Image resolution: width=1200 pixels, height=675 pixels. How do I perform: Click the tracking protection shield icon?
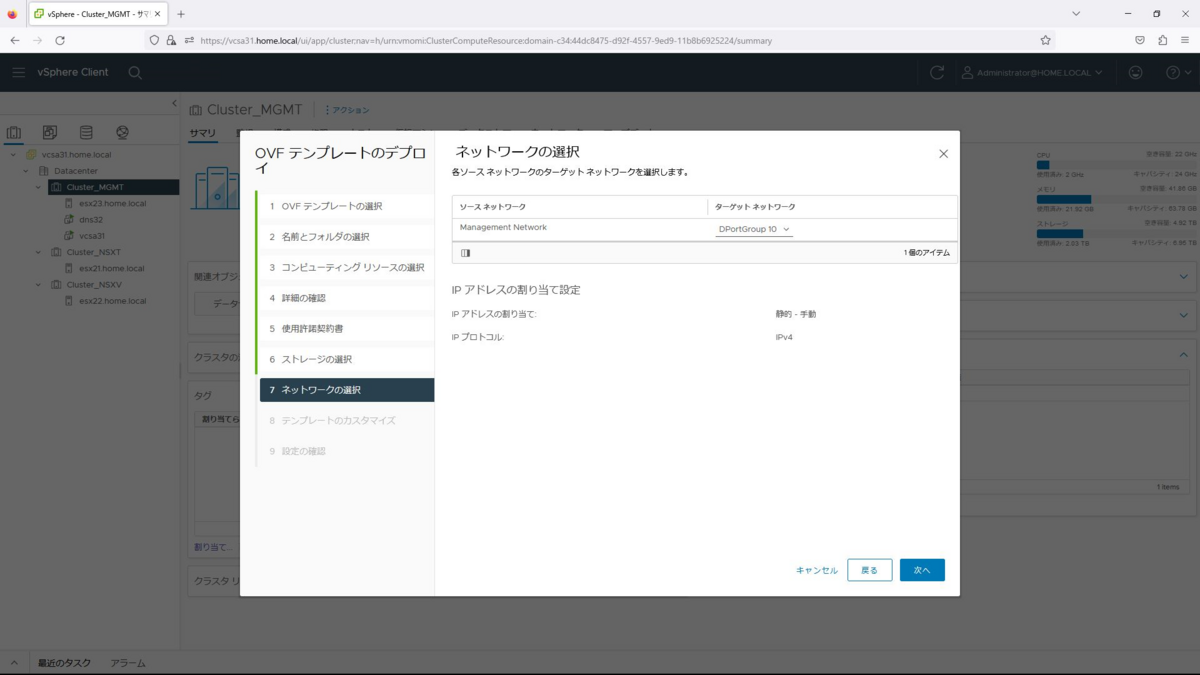point(154,40)
